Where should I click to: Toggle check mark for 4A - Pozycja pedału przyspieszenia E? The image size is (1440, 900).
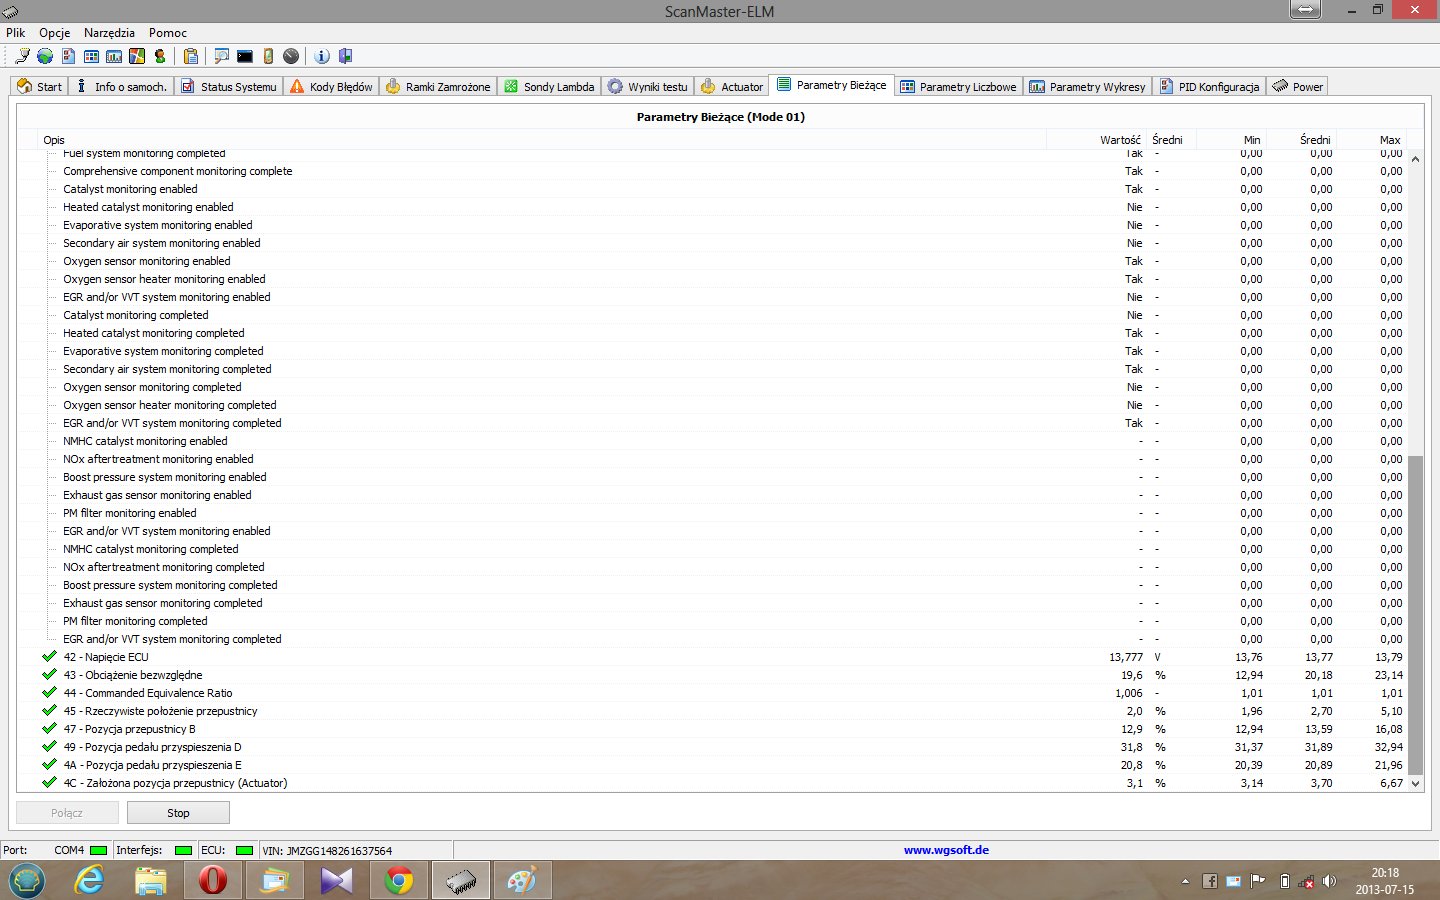tap(49, 765)
